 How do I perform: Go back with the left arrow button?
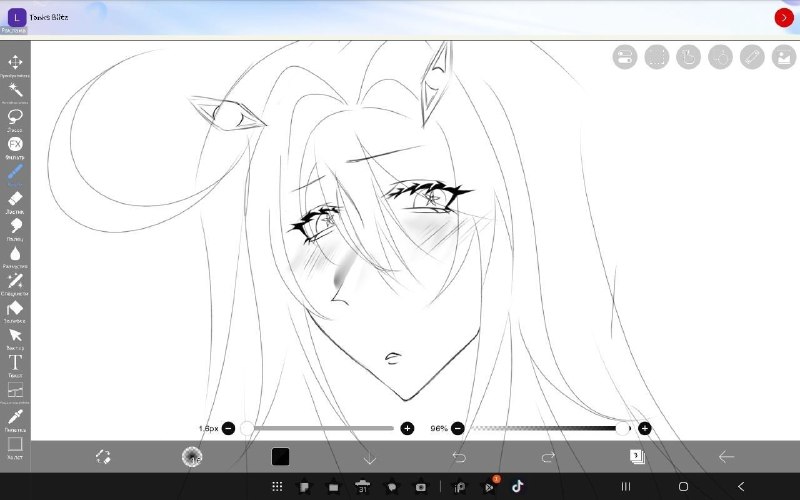pyautogui.click(x=726, y=457)
